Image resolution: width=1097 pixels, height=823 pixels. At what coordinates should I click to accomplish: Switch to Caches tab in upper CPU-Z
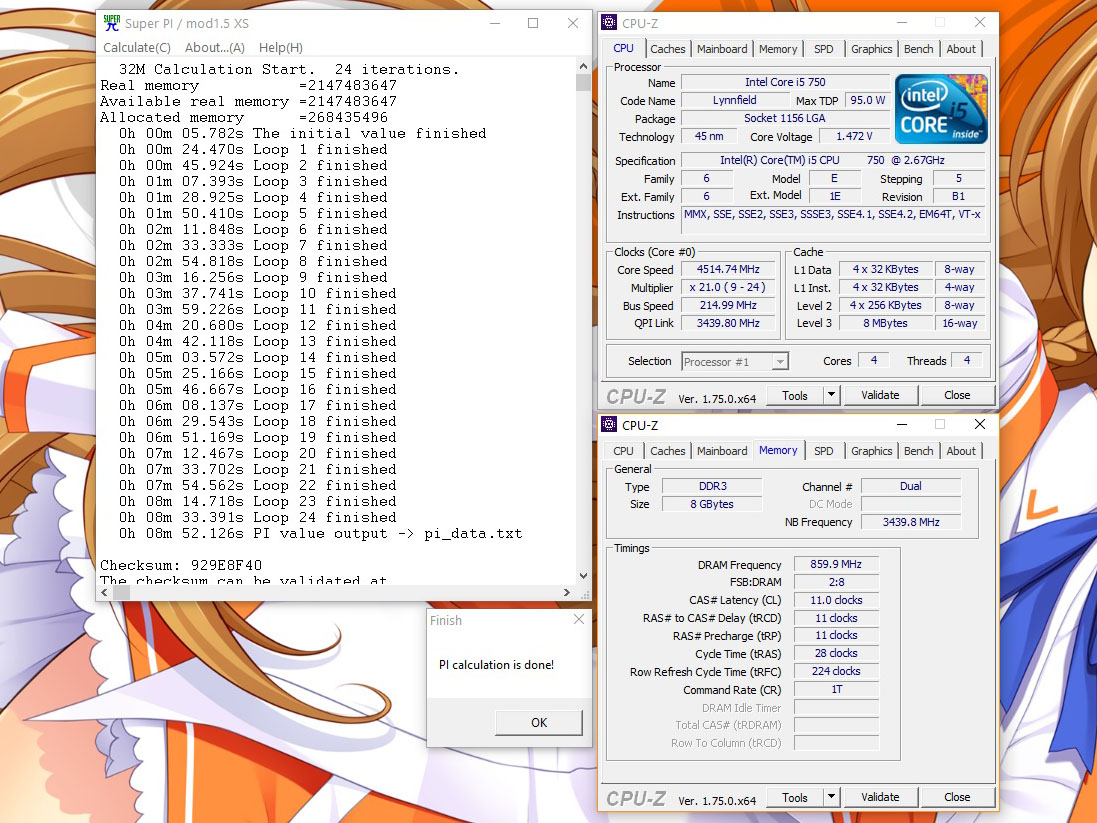click(x=667, y=49)
